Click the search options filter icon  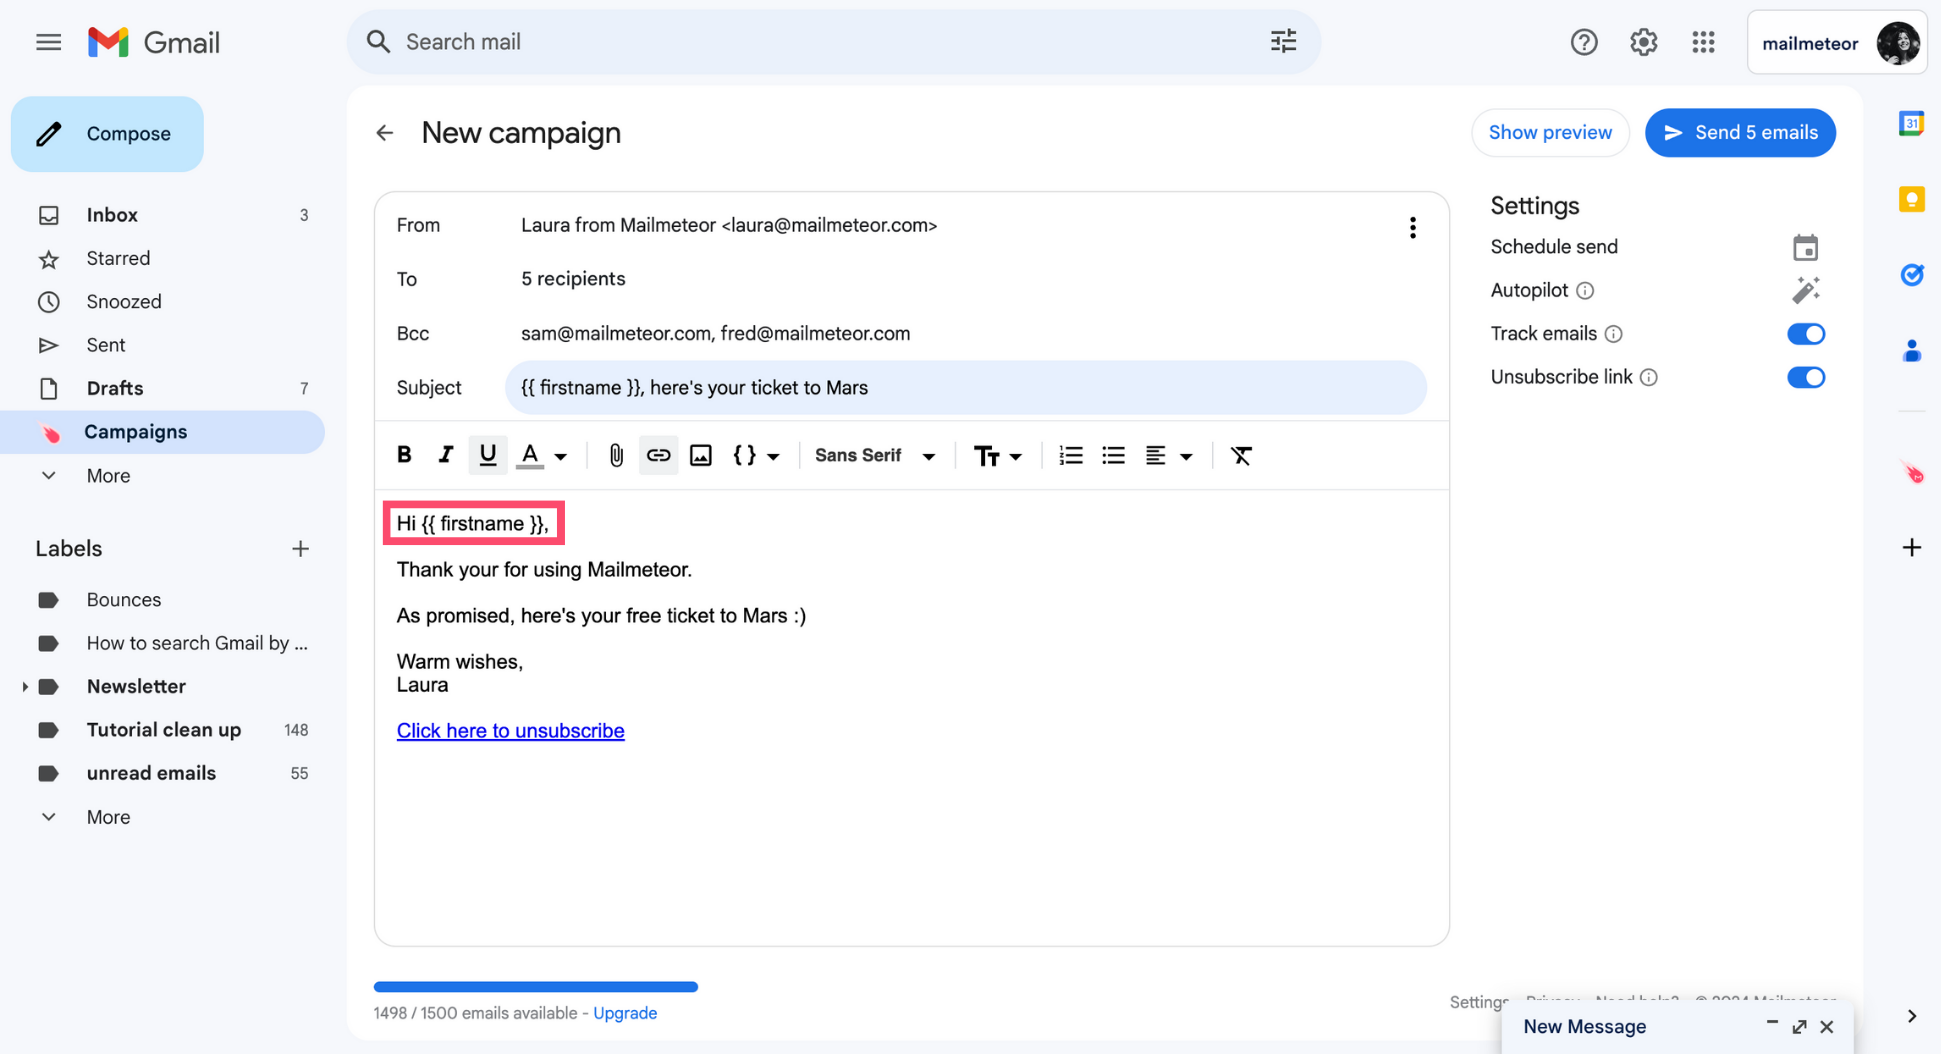point(1283,41)
